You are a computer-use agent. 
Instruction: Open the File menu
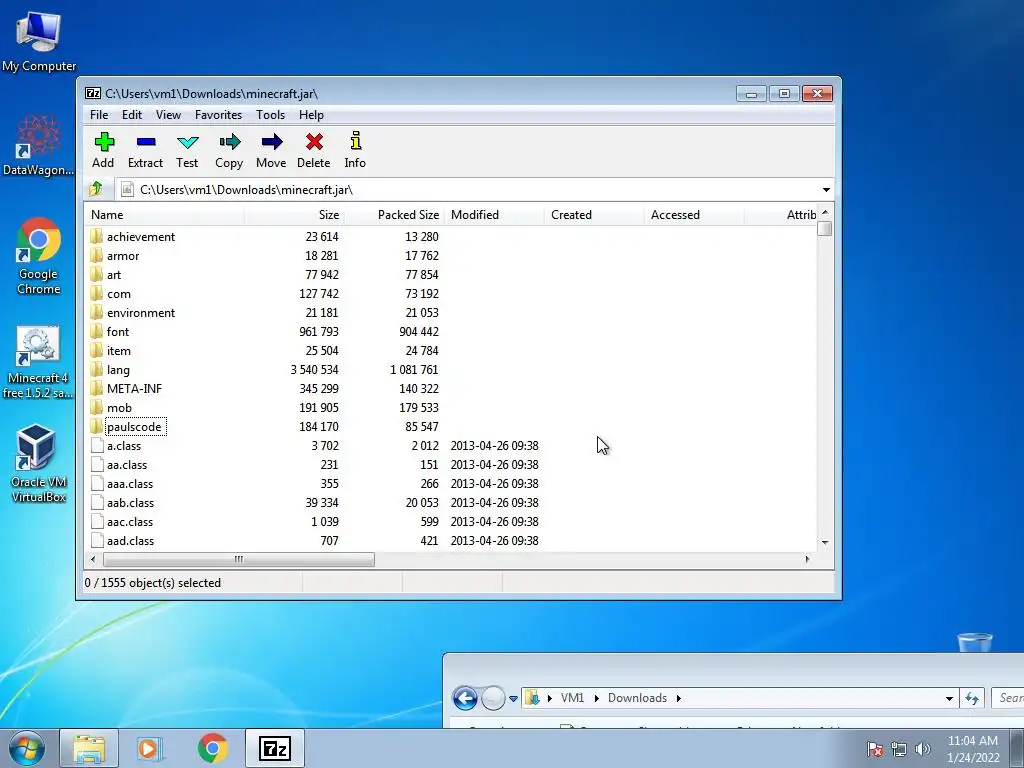99,115
